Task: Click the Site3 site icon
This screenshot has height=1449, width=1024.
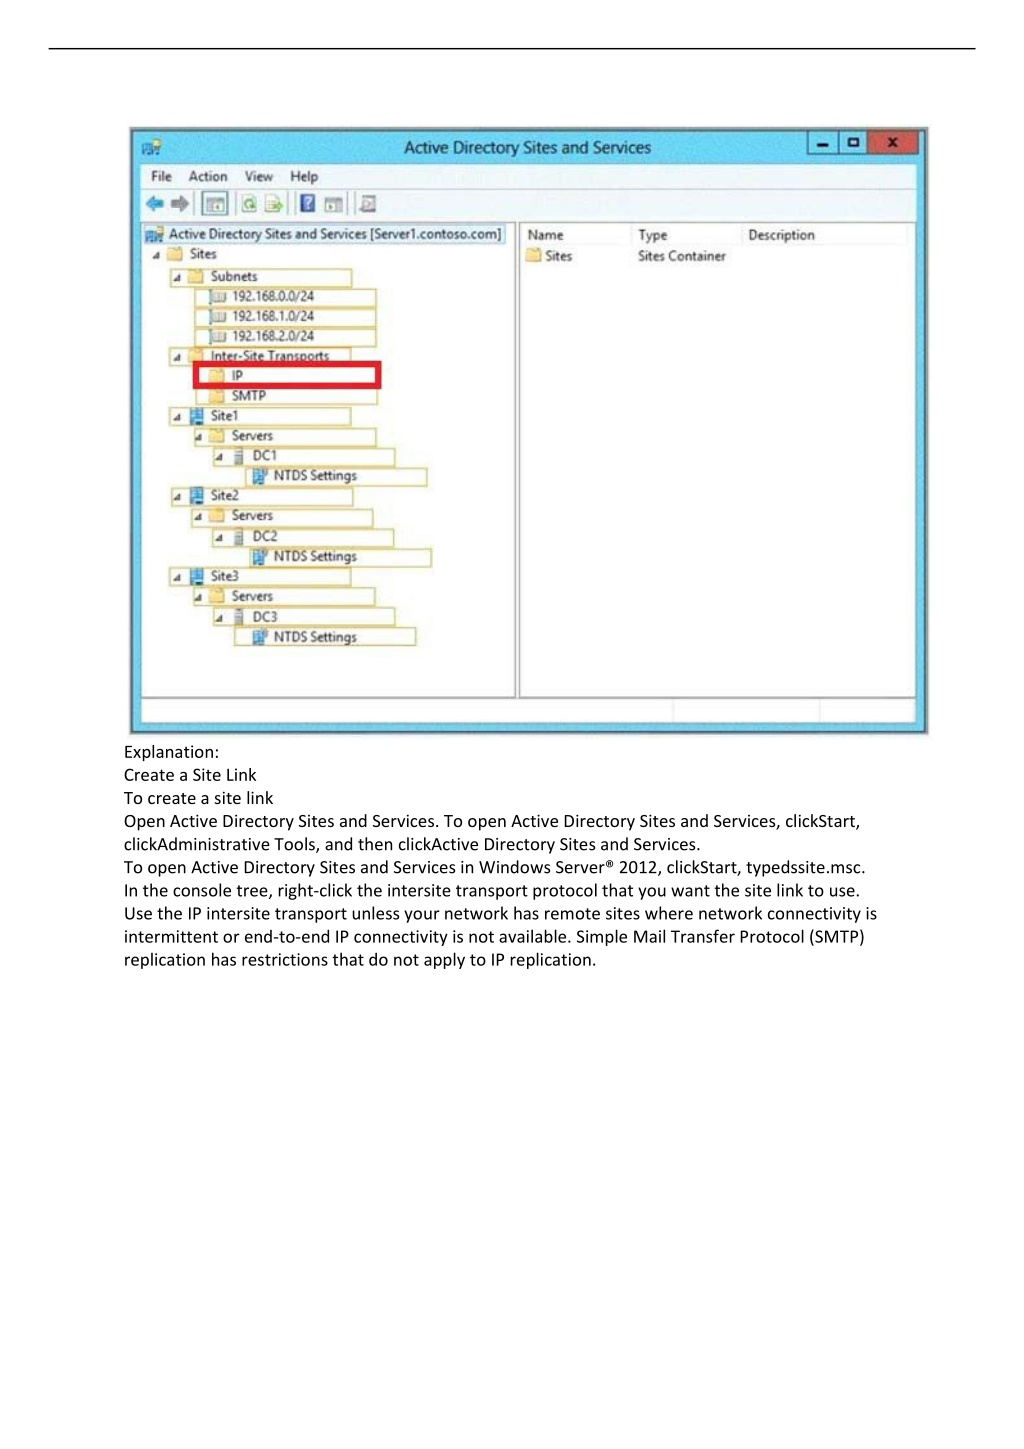Action: click(x=197, y=577)
